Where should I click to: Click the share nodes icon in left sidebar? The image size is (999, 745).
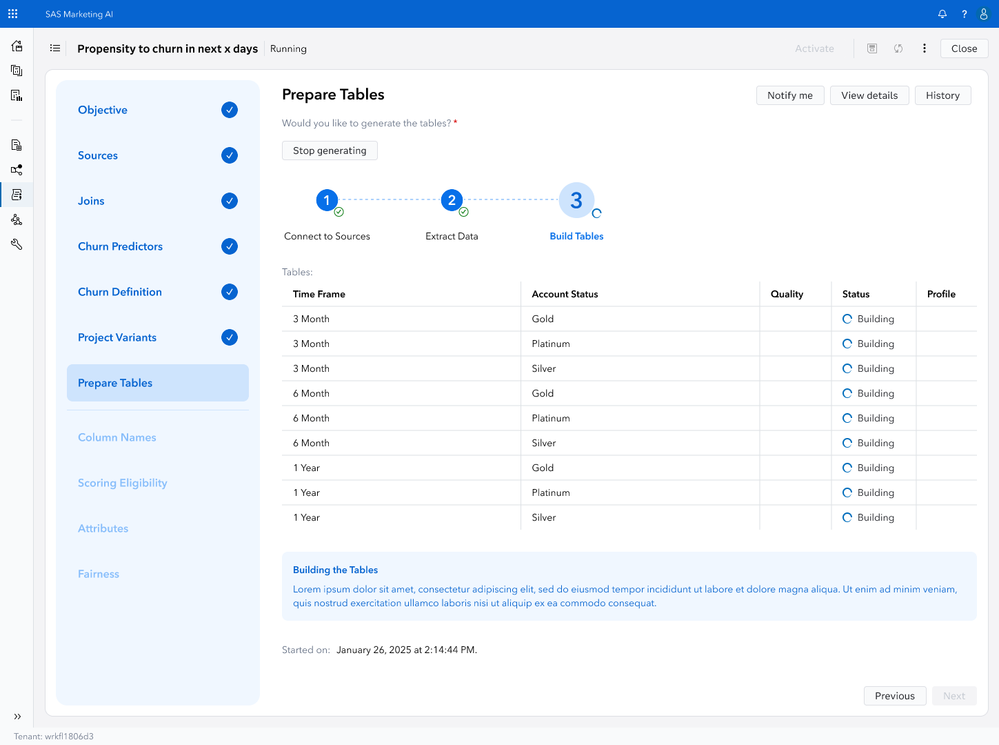[x=16, y=170]
